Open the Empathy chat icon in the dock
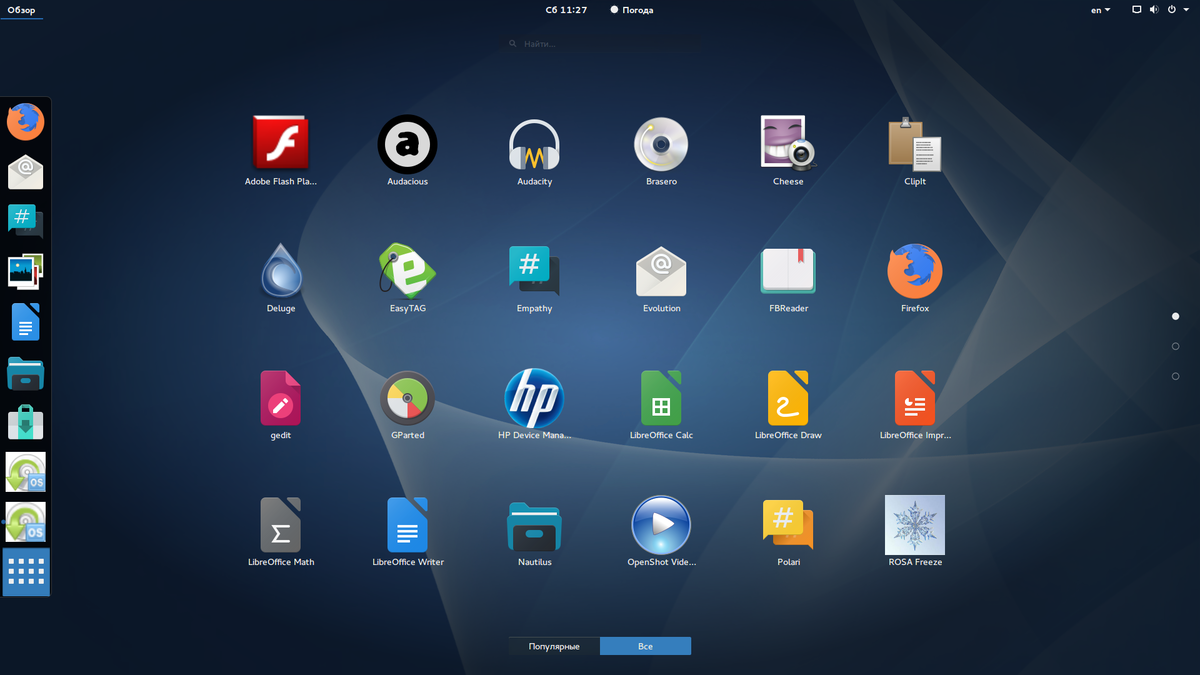This screenshot has height=675, width=1200. pyautogui.click(x=26, y=222)
